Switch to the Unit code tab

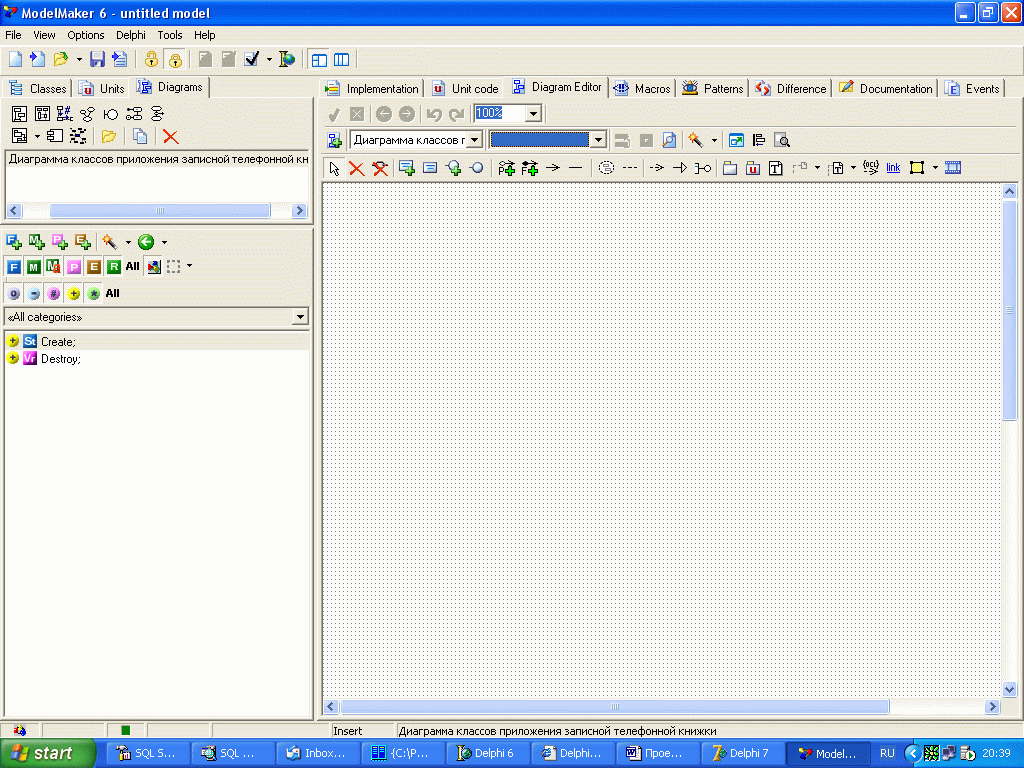(465, 88)
